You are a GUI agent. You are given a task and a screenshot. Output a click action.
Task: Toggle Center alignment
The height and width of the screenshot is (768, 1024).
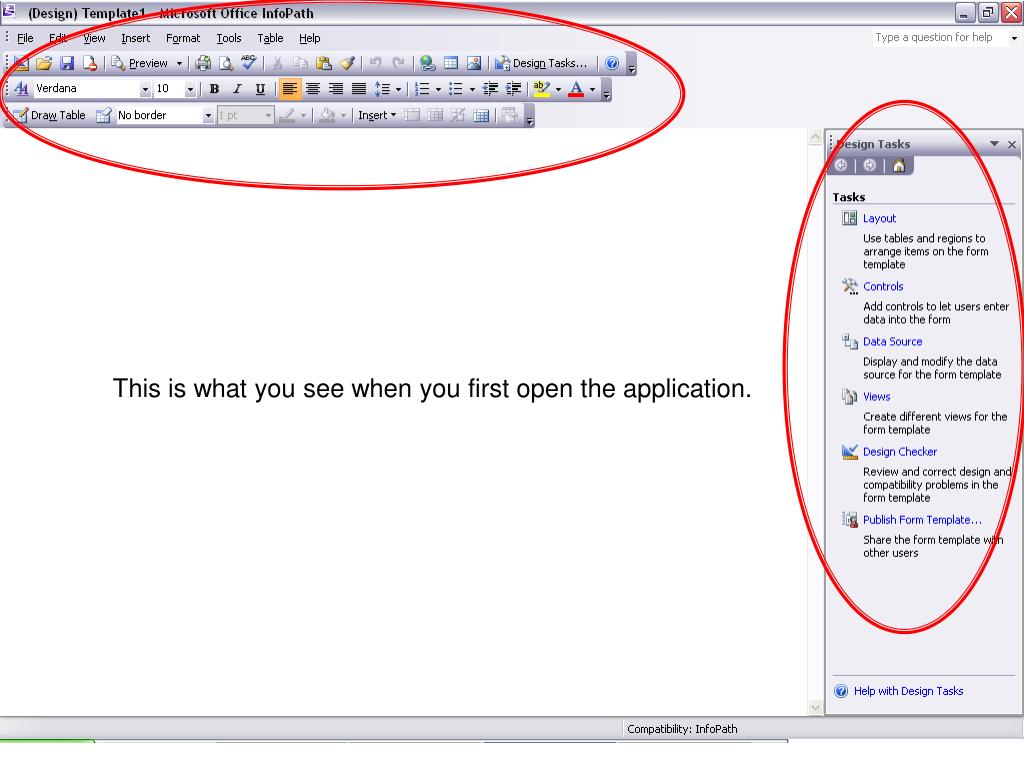[313, 89]
